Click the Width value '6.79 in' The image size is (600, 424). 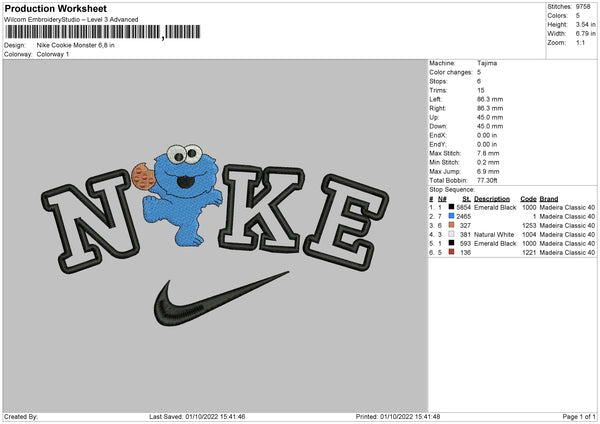click(585, 34)
